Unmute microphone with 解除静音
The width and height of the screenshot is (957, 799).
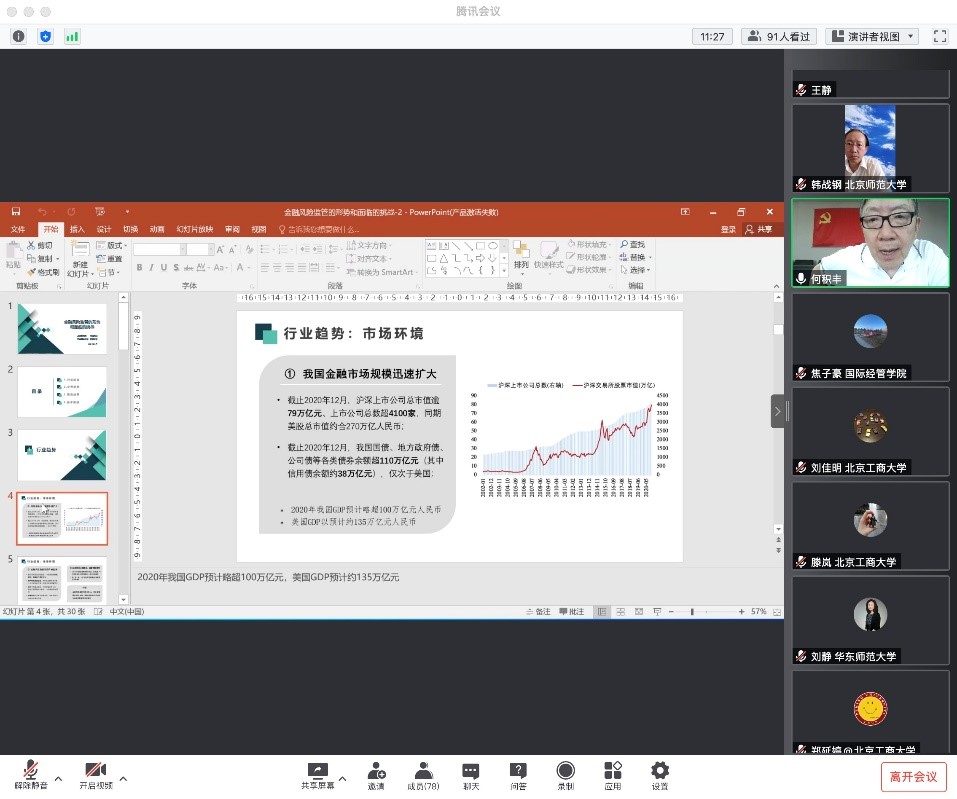coord(32,774)
